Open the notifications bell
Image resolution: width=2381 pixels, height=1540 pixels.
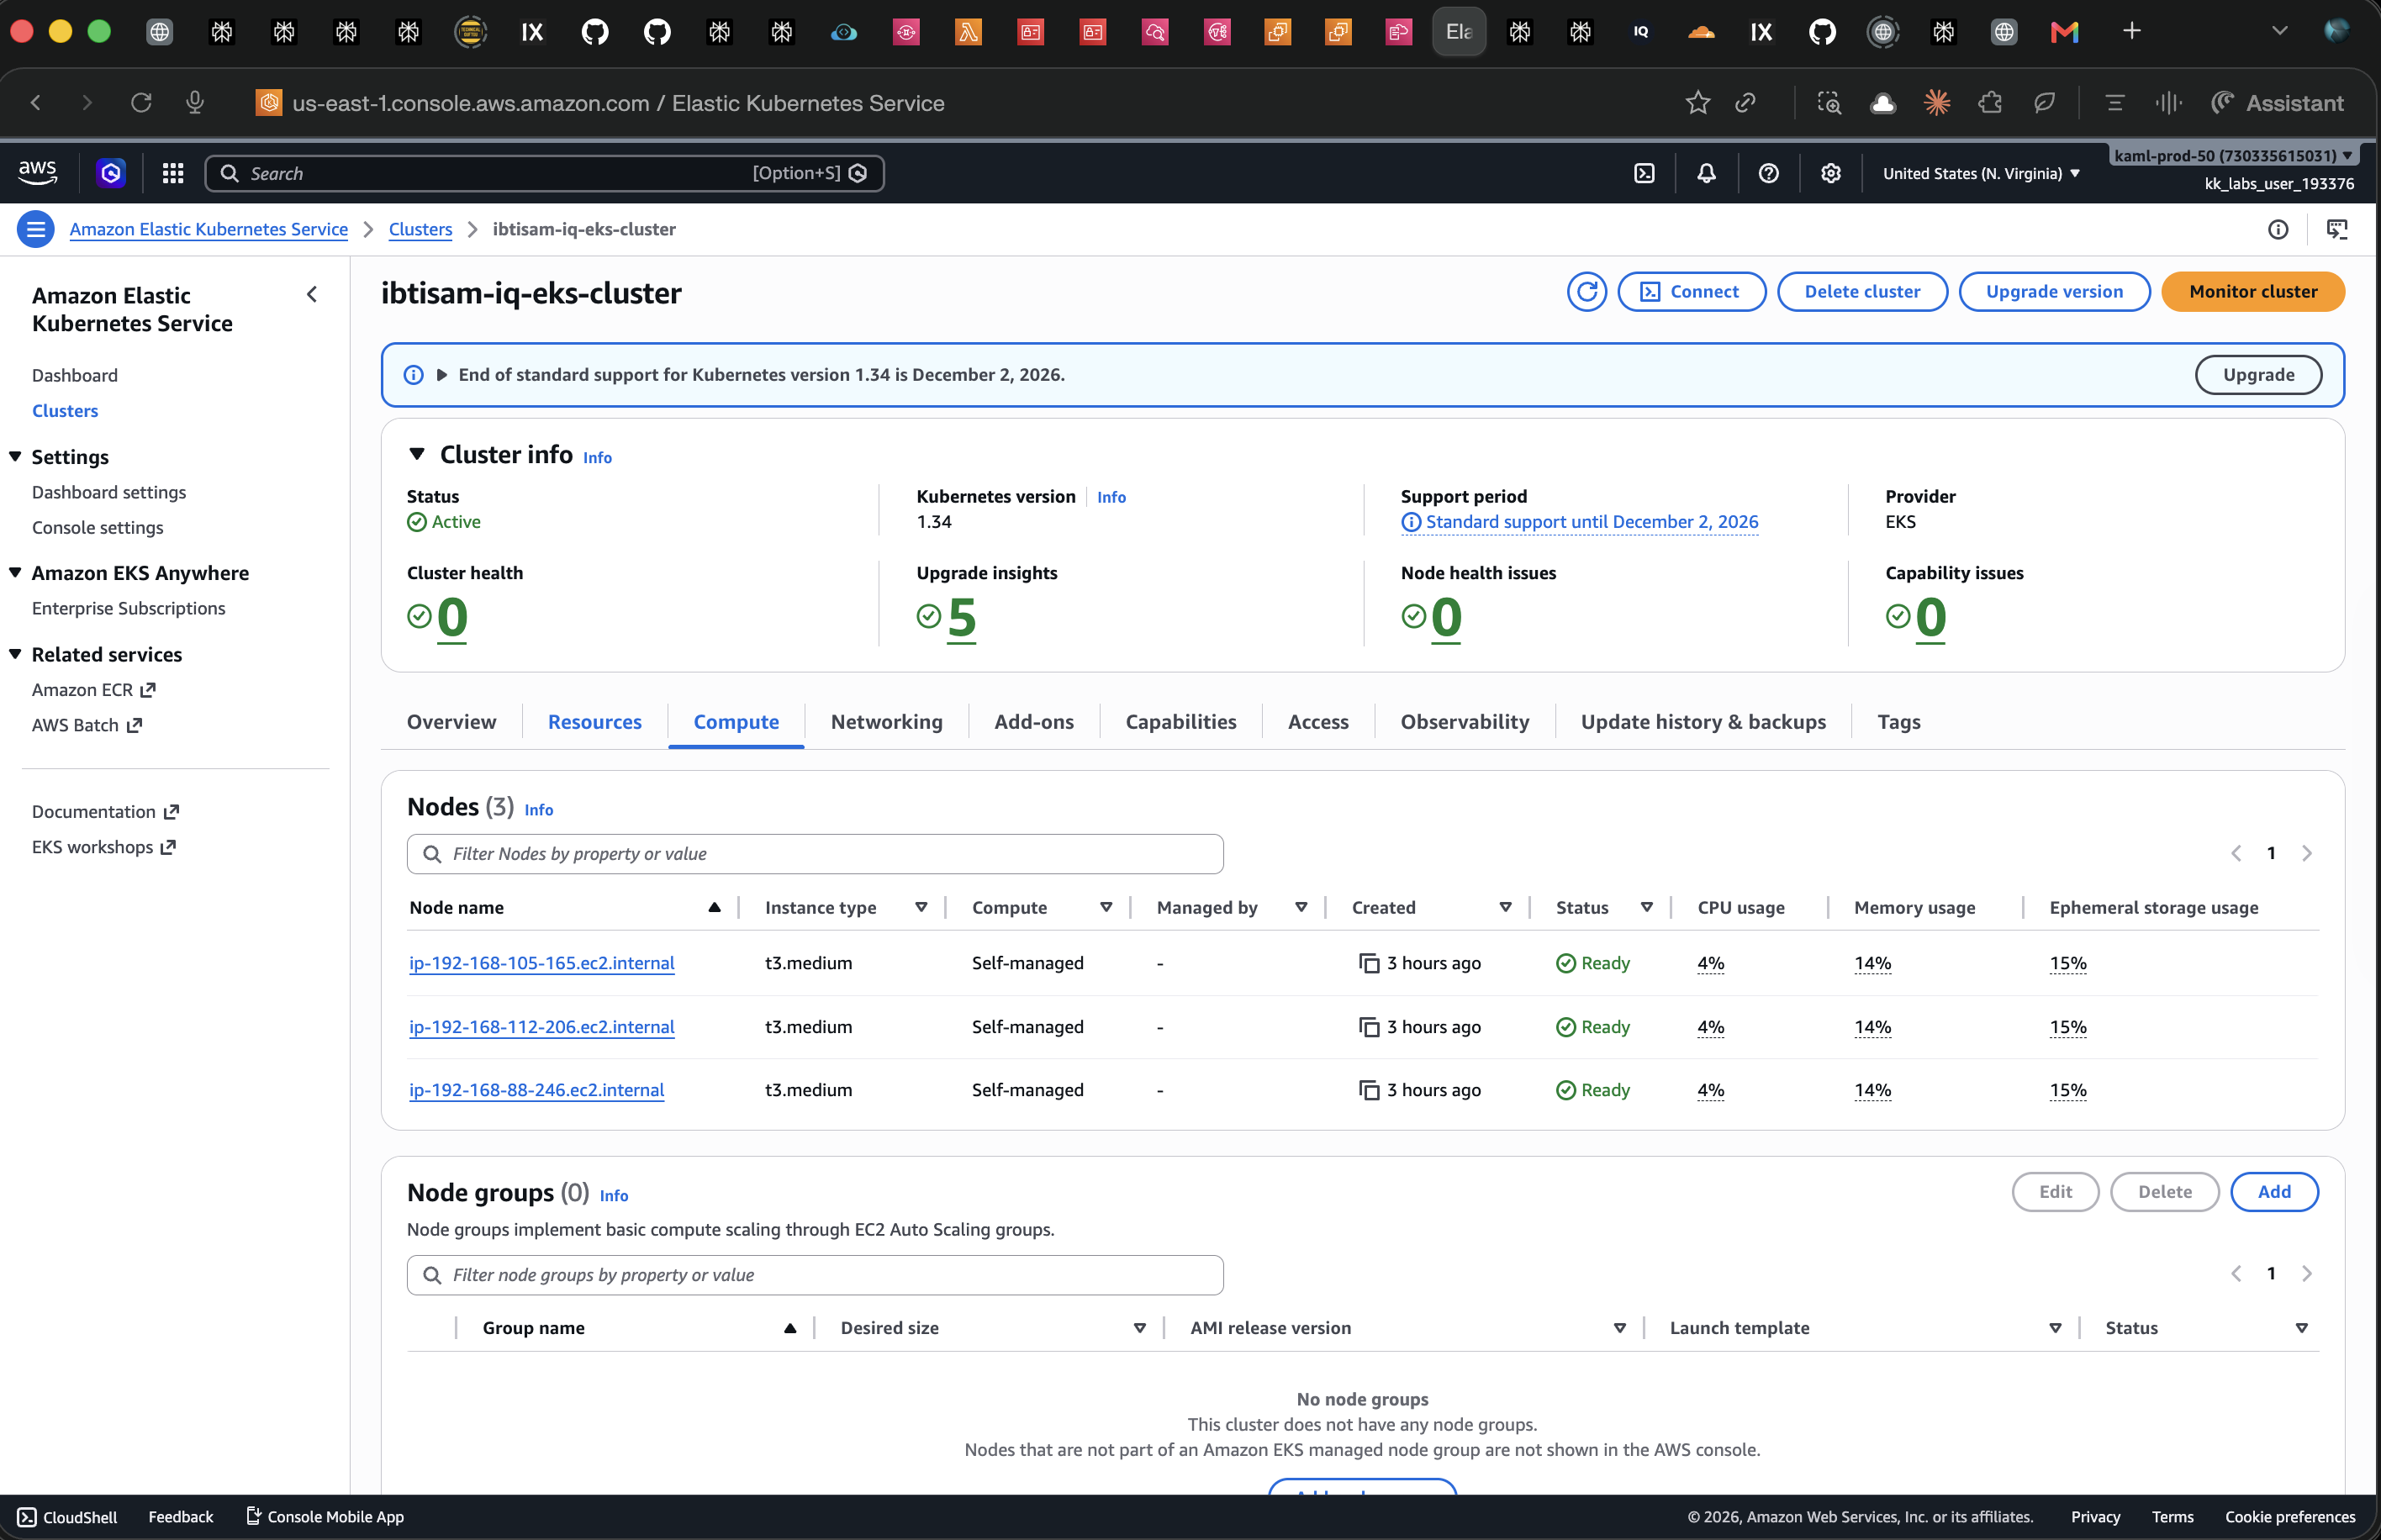click(1706, 173)
